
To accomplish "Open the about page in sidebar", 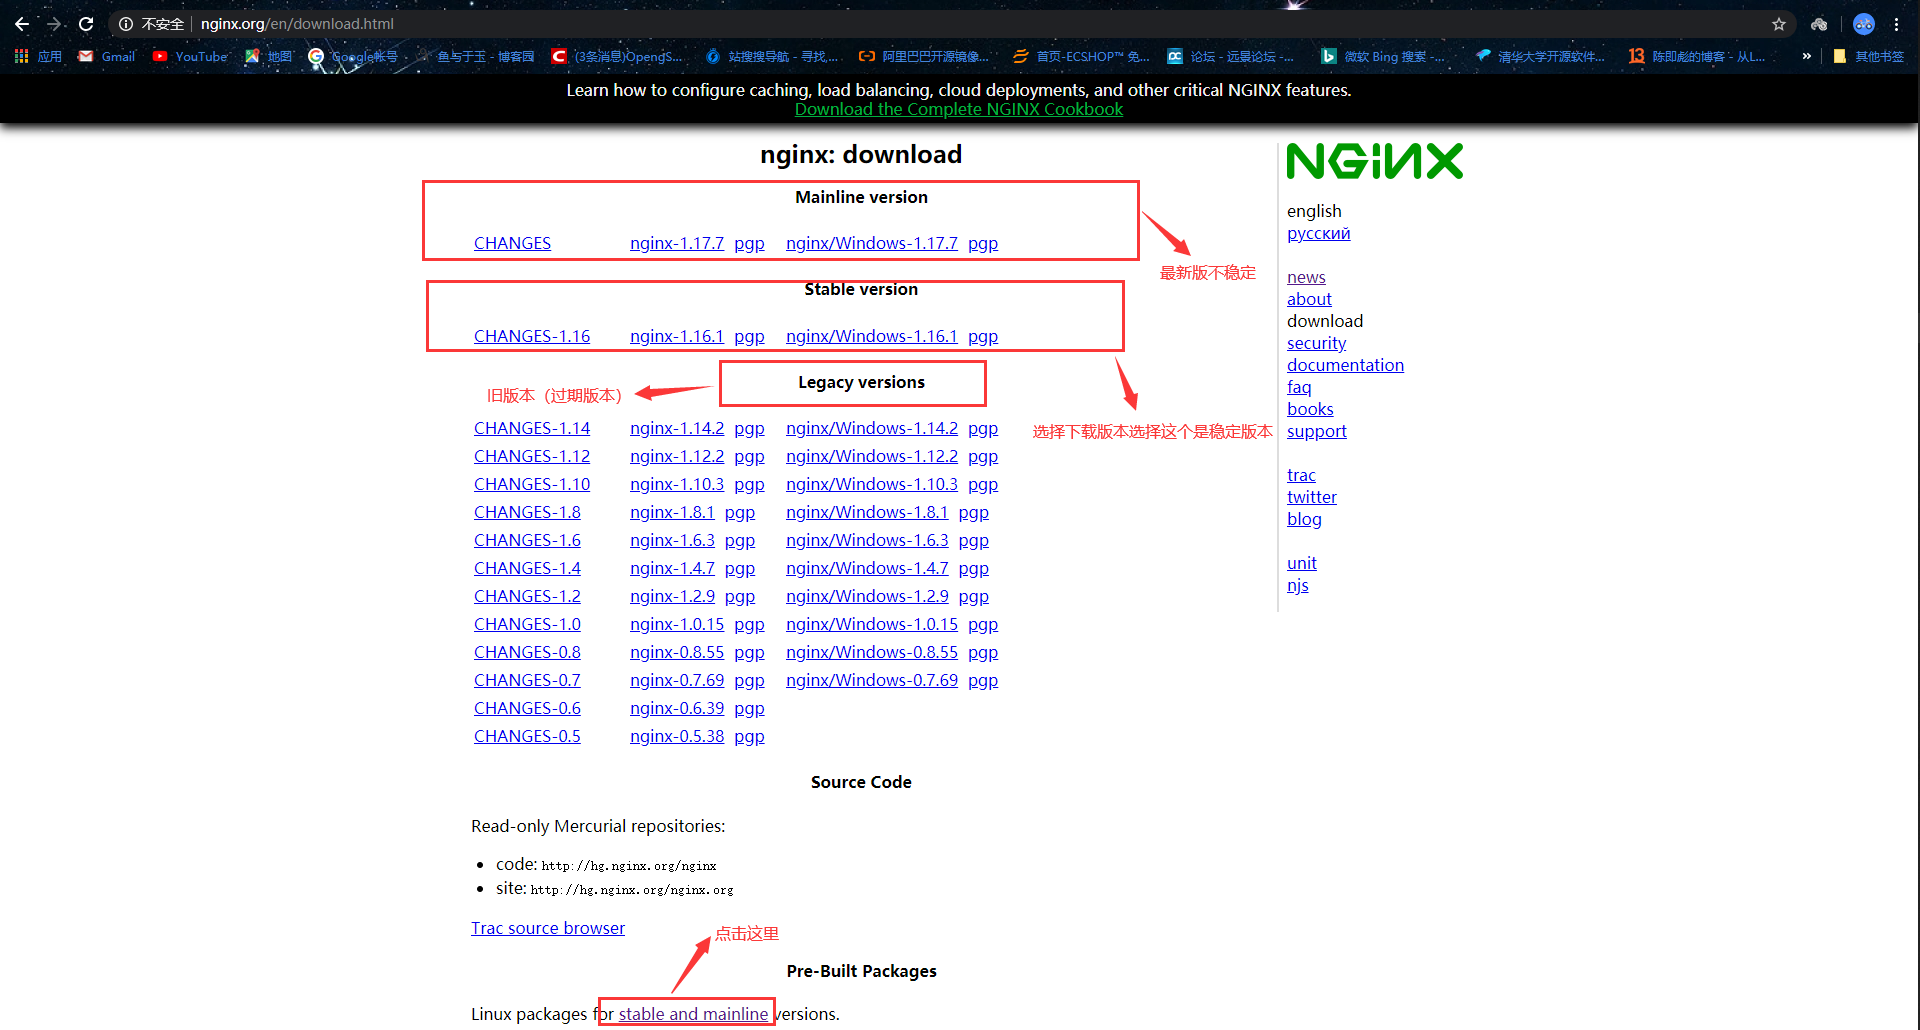I will coord(1309,299).
